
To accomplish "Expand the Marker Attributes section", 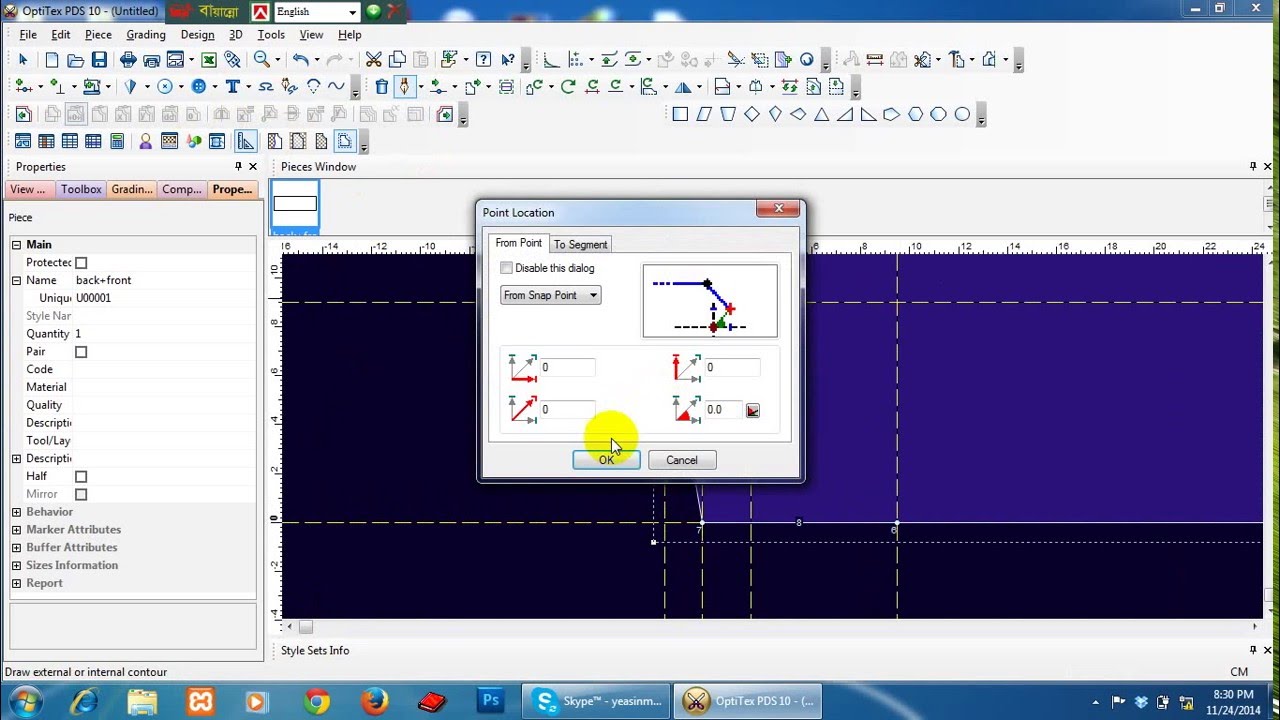I will 16,530.
